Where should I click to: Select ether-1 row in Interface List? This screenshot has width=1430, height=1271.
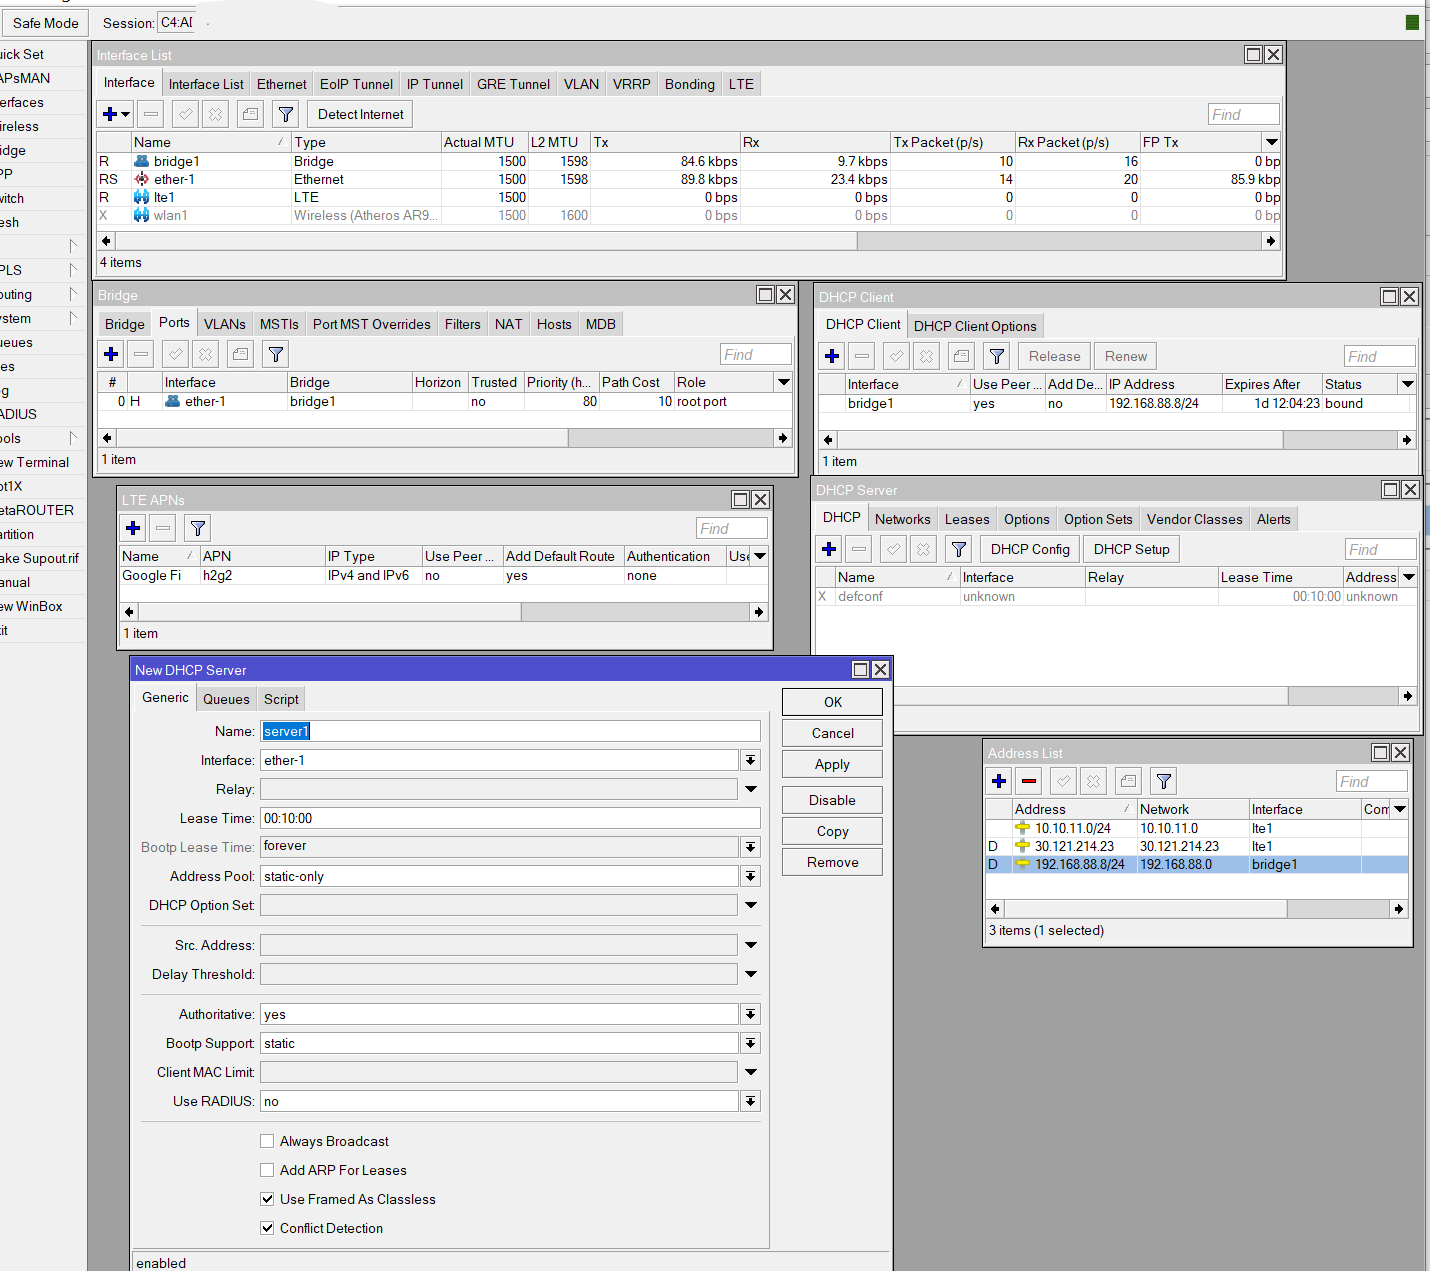click(688, 179)
